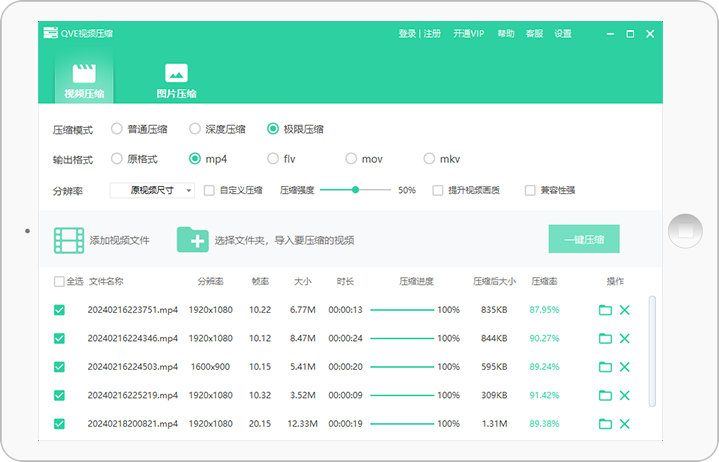Image resolution: width=719 pixels, height=462 pixels.
Task: Adjust the 压缩强度 slider handle
Action: point(355,189)
